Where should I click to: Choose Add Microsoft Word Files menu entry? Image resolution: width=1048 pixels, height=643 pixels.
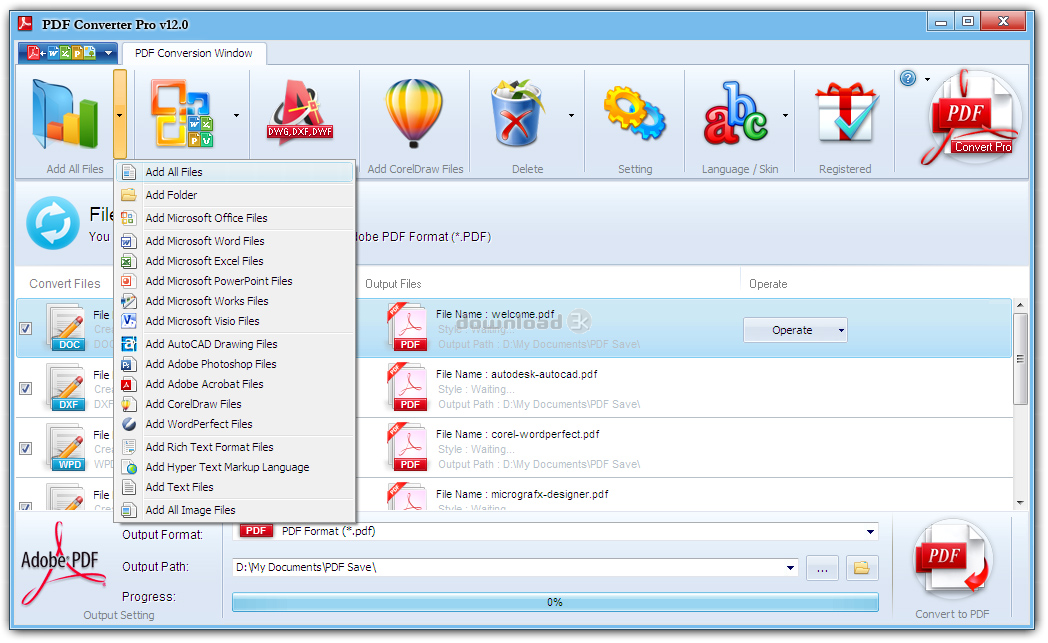(235, 241)
